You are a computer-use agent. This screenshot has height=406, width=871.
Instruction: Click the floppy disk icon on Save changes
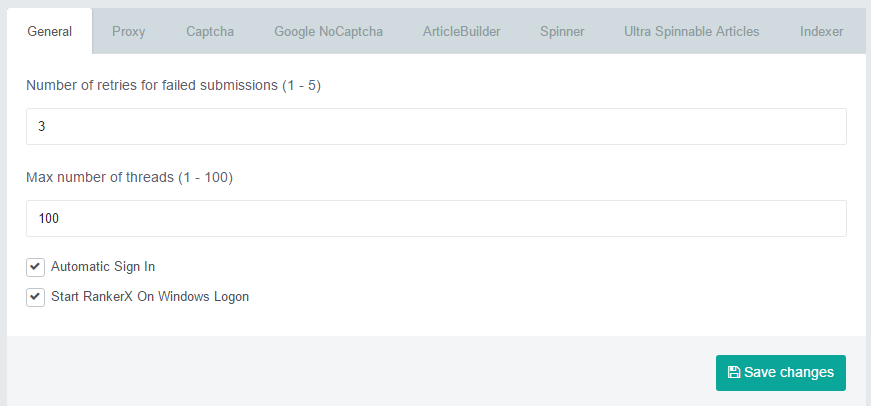pyautogui.click(x=734, y=372)
